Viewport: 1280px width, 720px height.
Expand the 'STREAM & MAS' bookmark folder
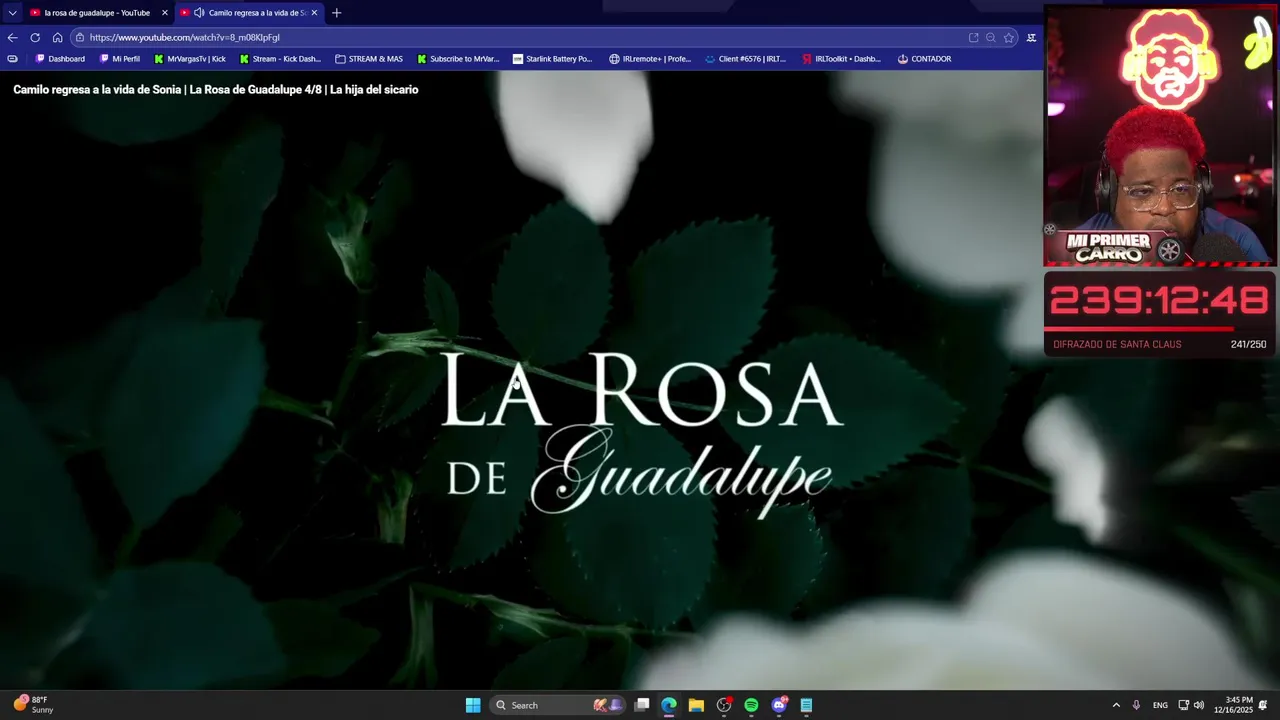[x=369, y=59]
